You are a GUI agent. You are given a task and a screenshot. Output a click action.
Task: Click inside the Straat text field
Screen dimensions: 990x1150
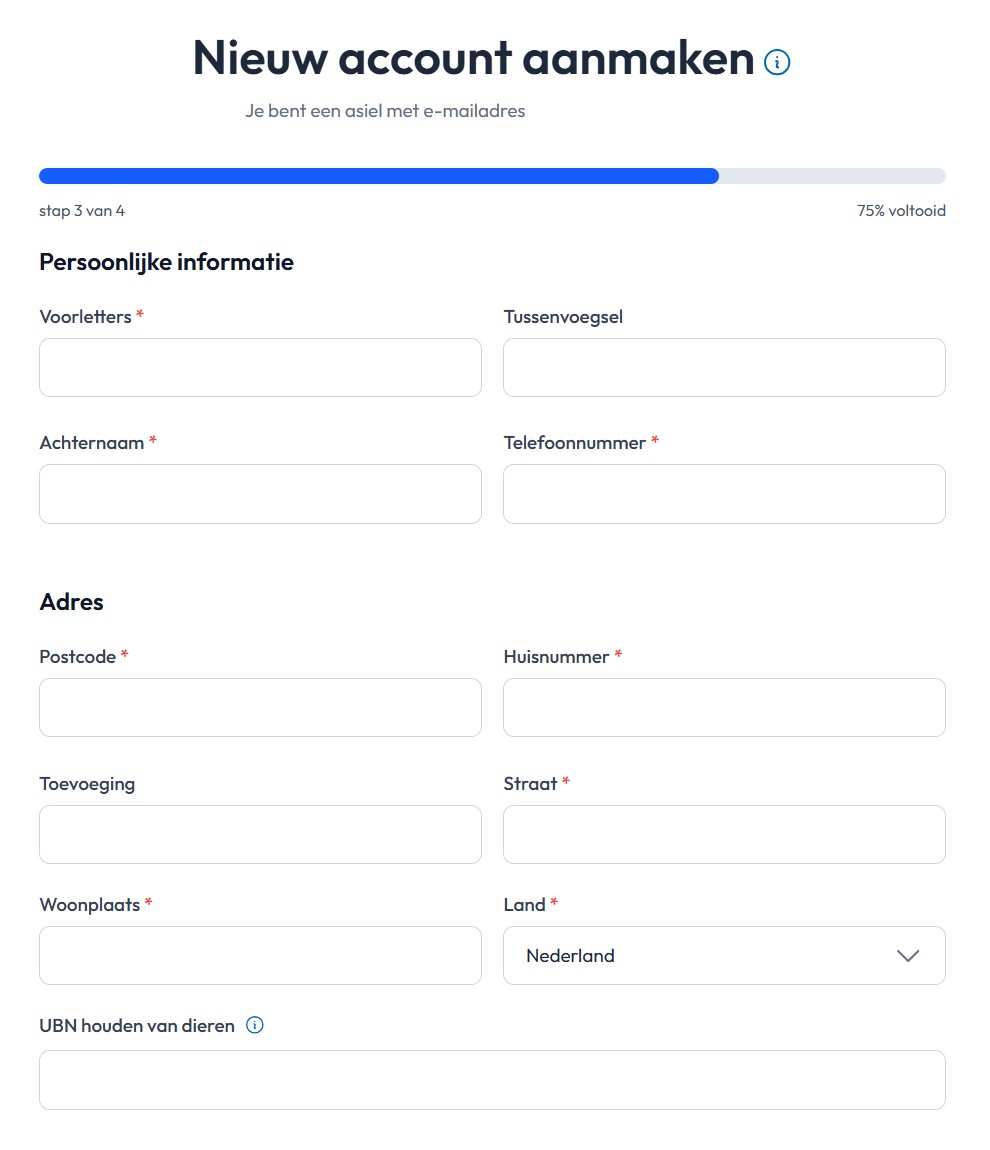[724, 834]
